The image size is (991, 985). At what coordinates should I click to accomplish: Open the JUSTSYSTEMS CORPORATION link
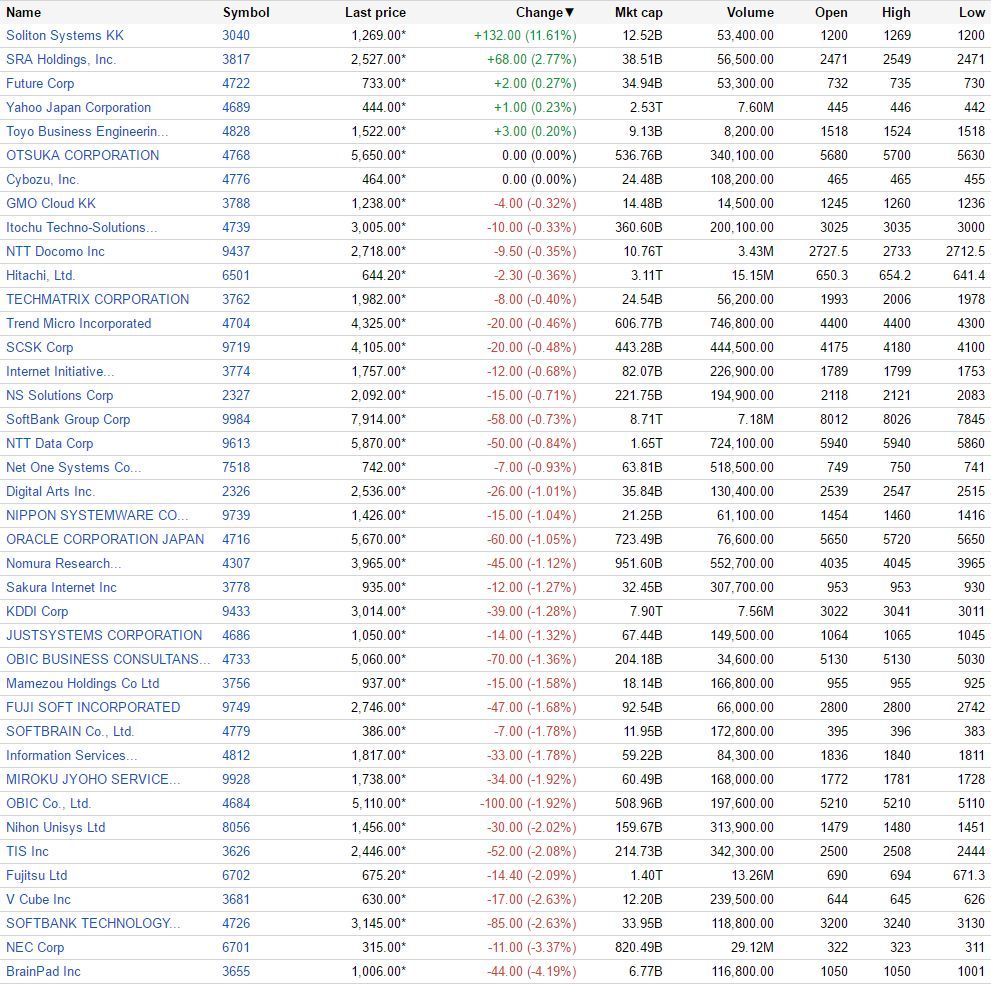(x=104, y=636)
